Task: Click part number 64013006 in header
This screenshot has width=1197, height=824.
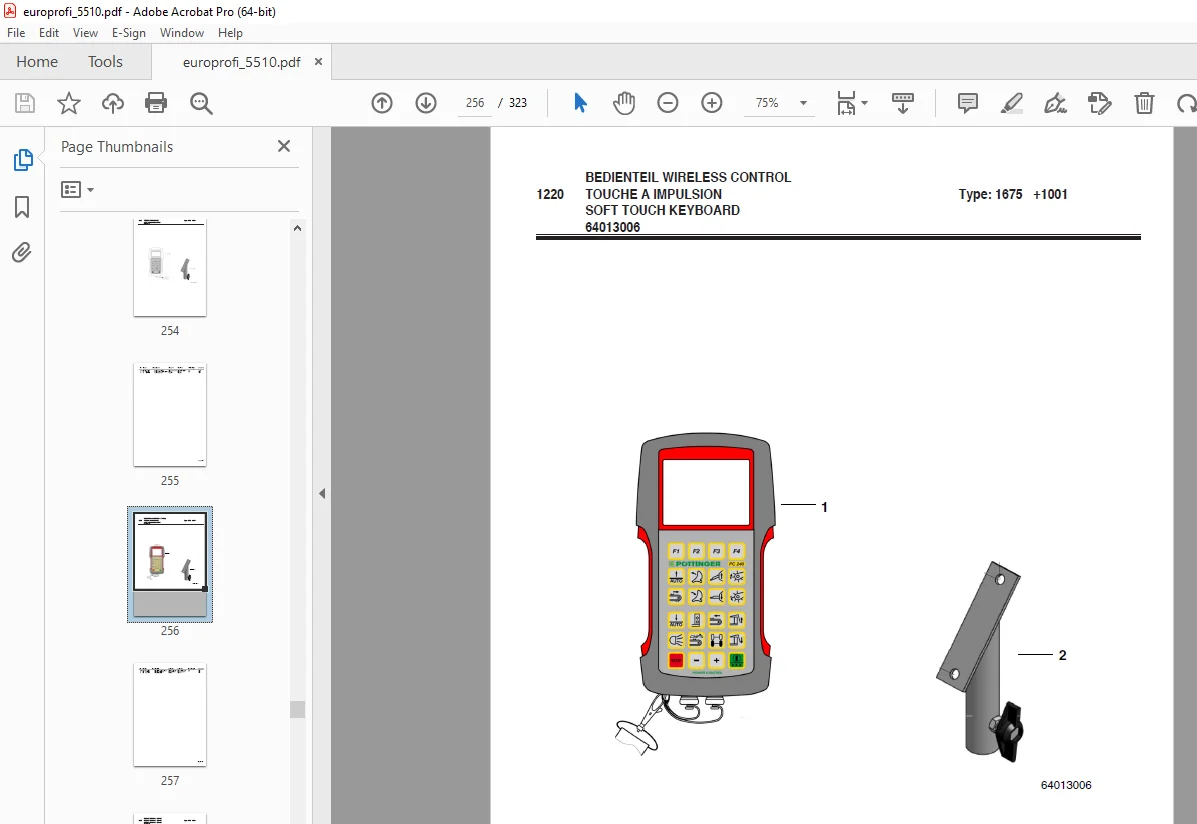Action: click(613, 228)
